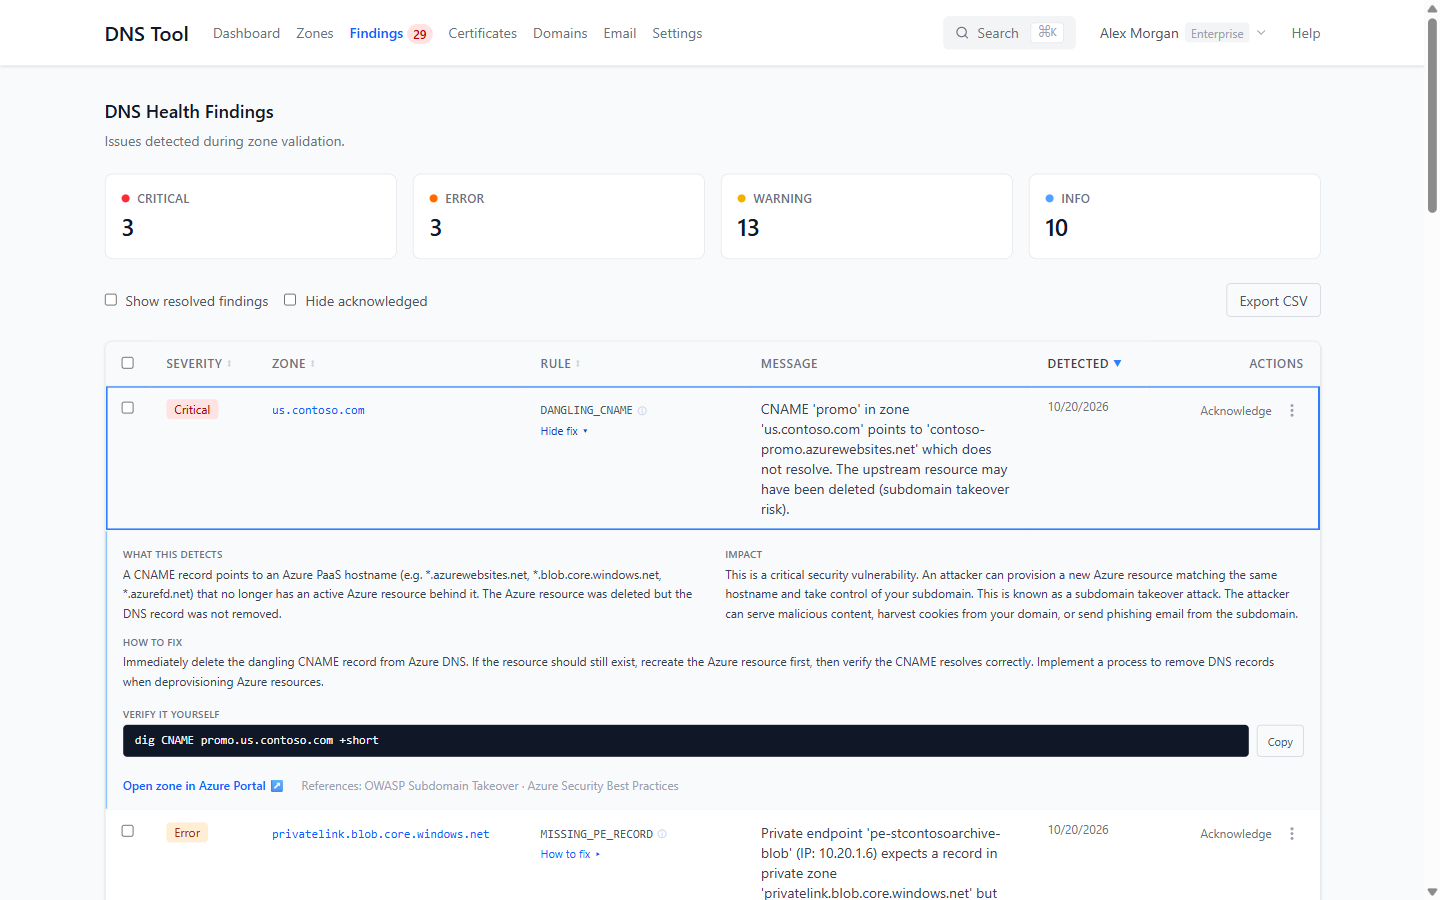Click the INFO summary card

coord(1175,216)
